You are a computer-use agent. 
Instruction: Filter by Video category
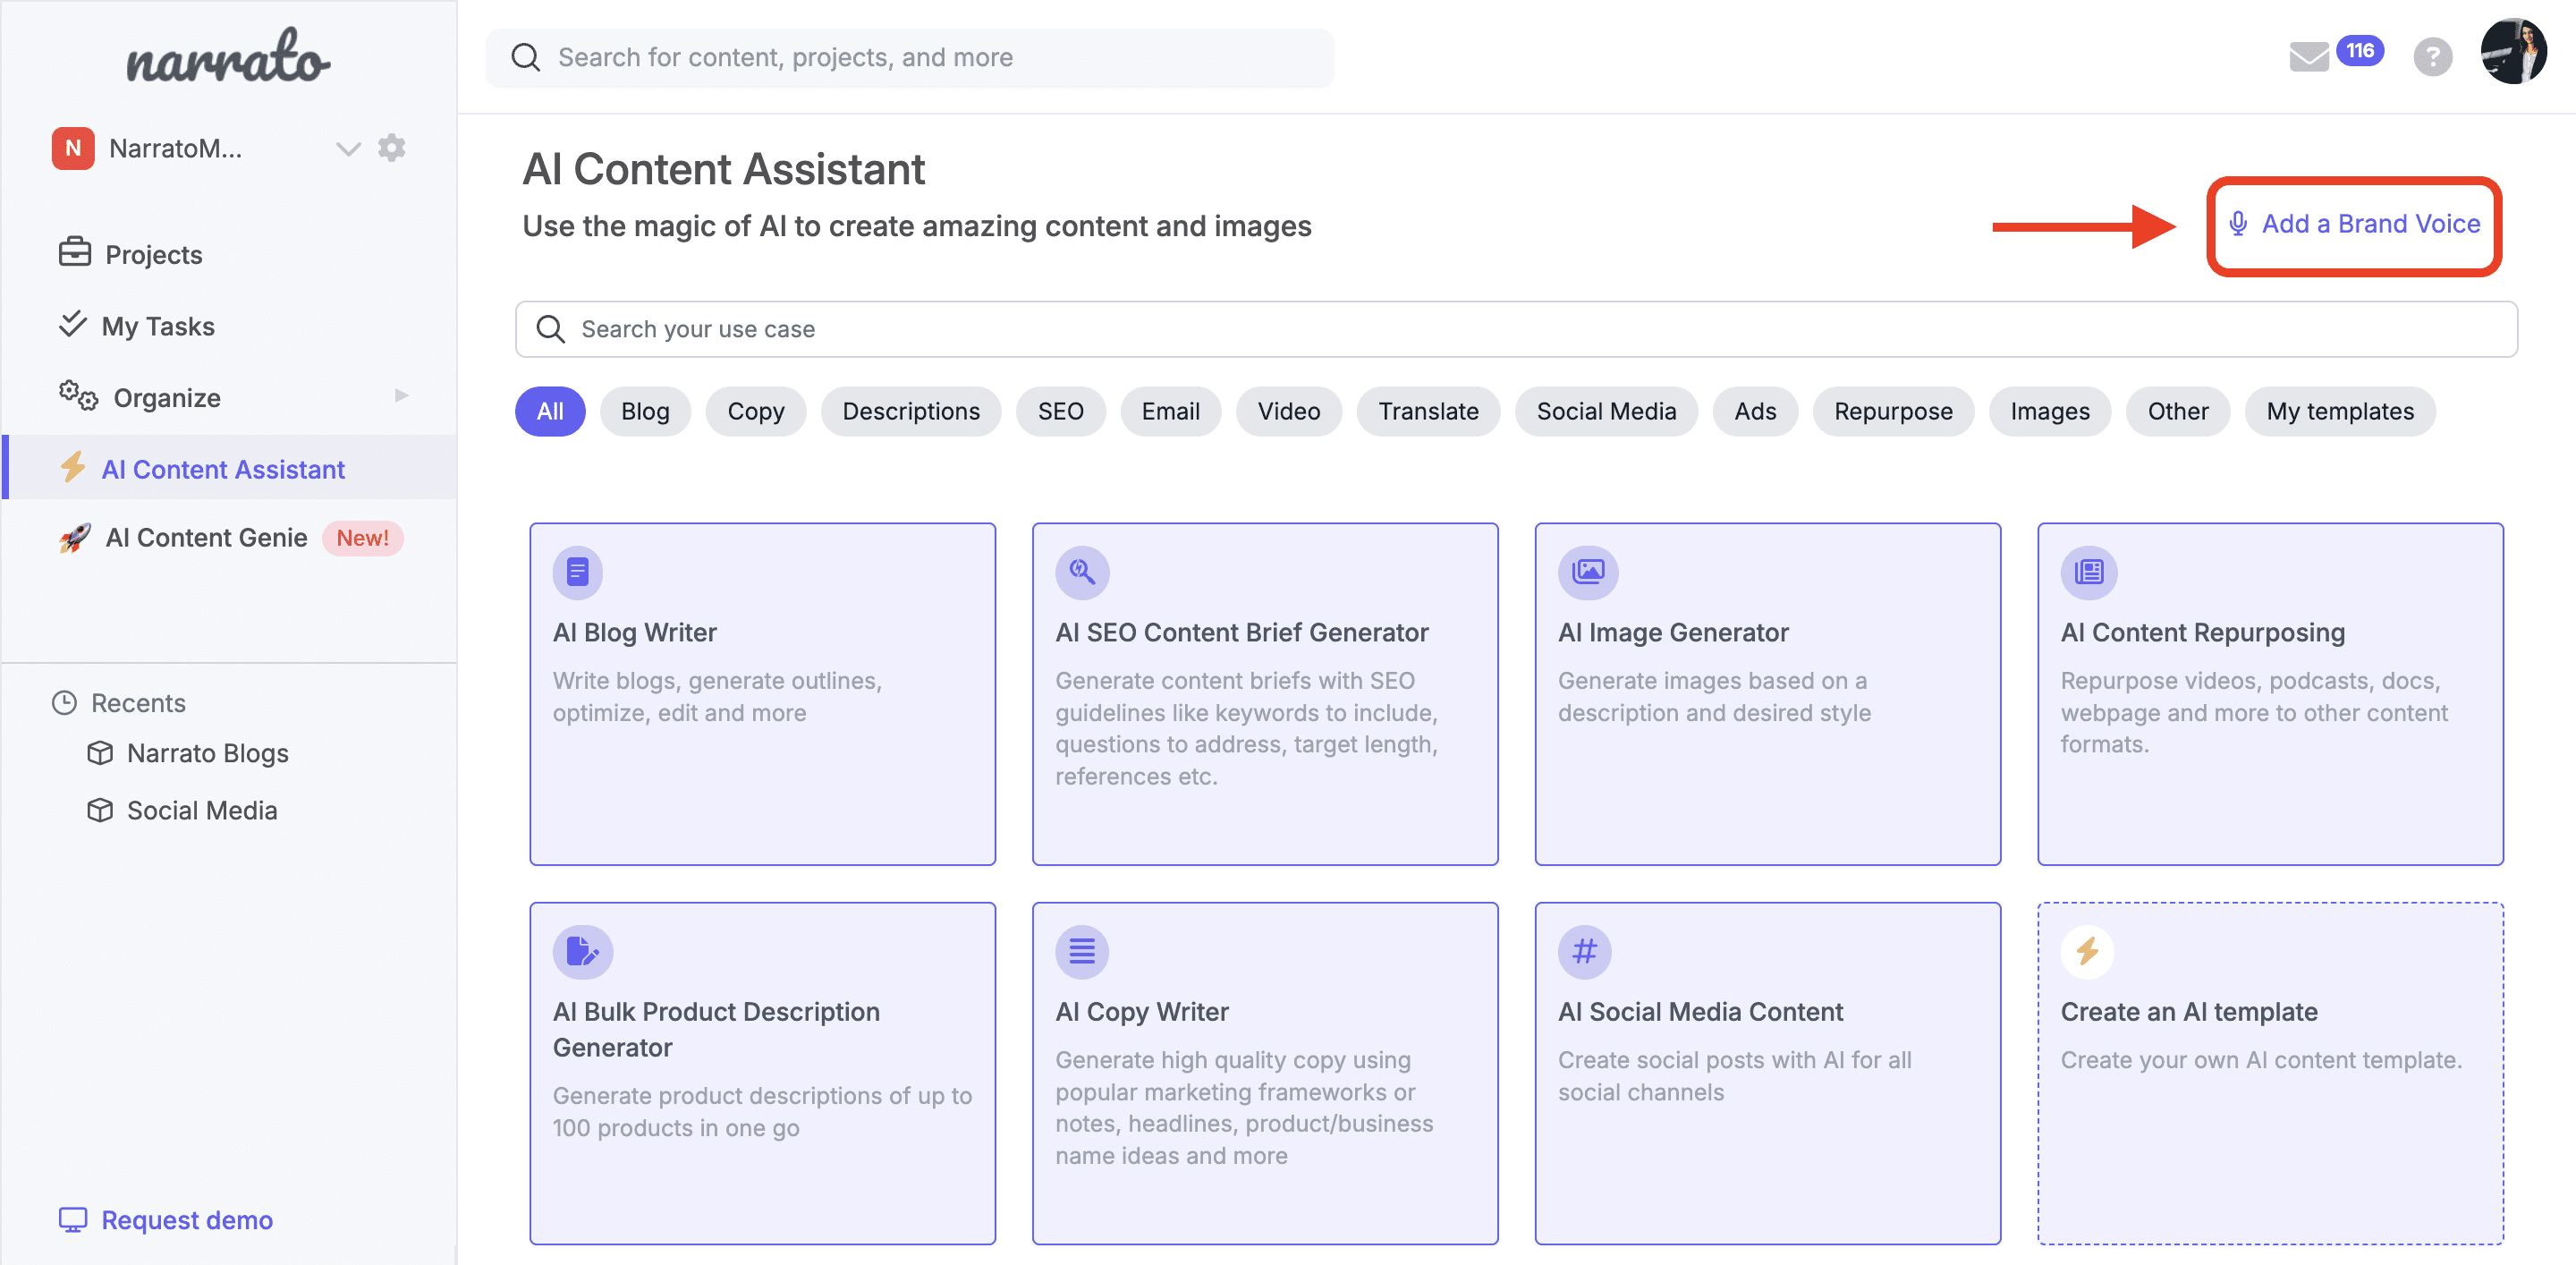(x=1289, y=411)
